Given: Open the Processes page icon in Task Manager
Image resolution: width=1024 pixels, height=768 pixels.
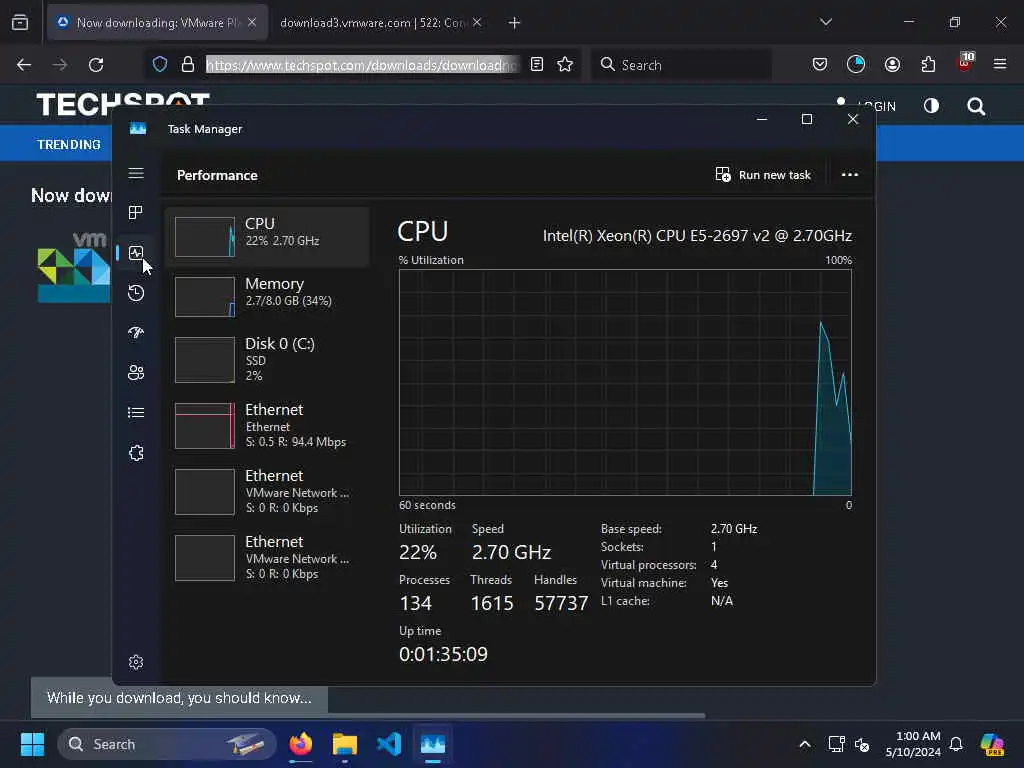Looking at the screenshot, I should (x=136, y=213).
